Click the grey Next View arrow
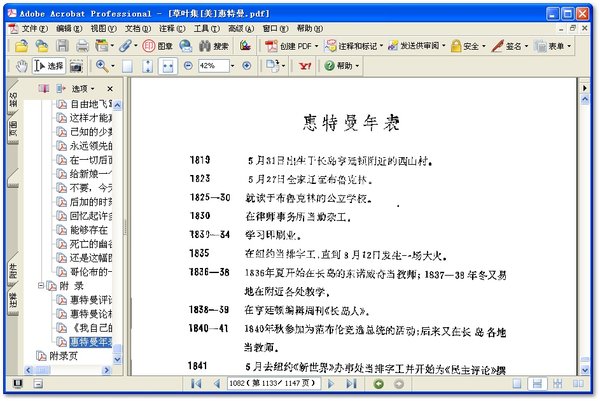The image size is (600, 401). (x=399, y=384)
